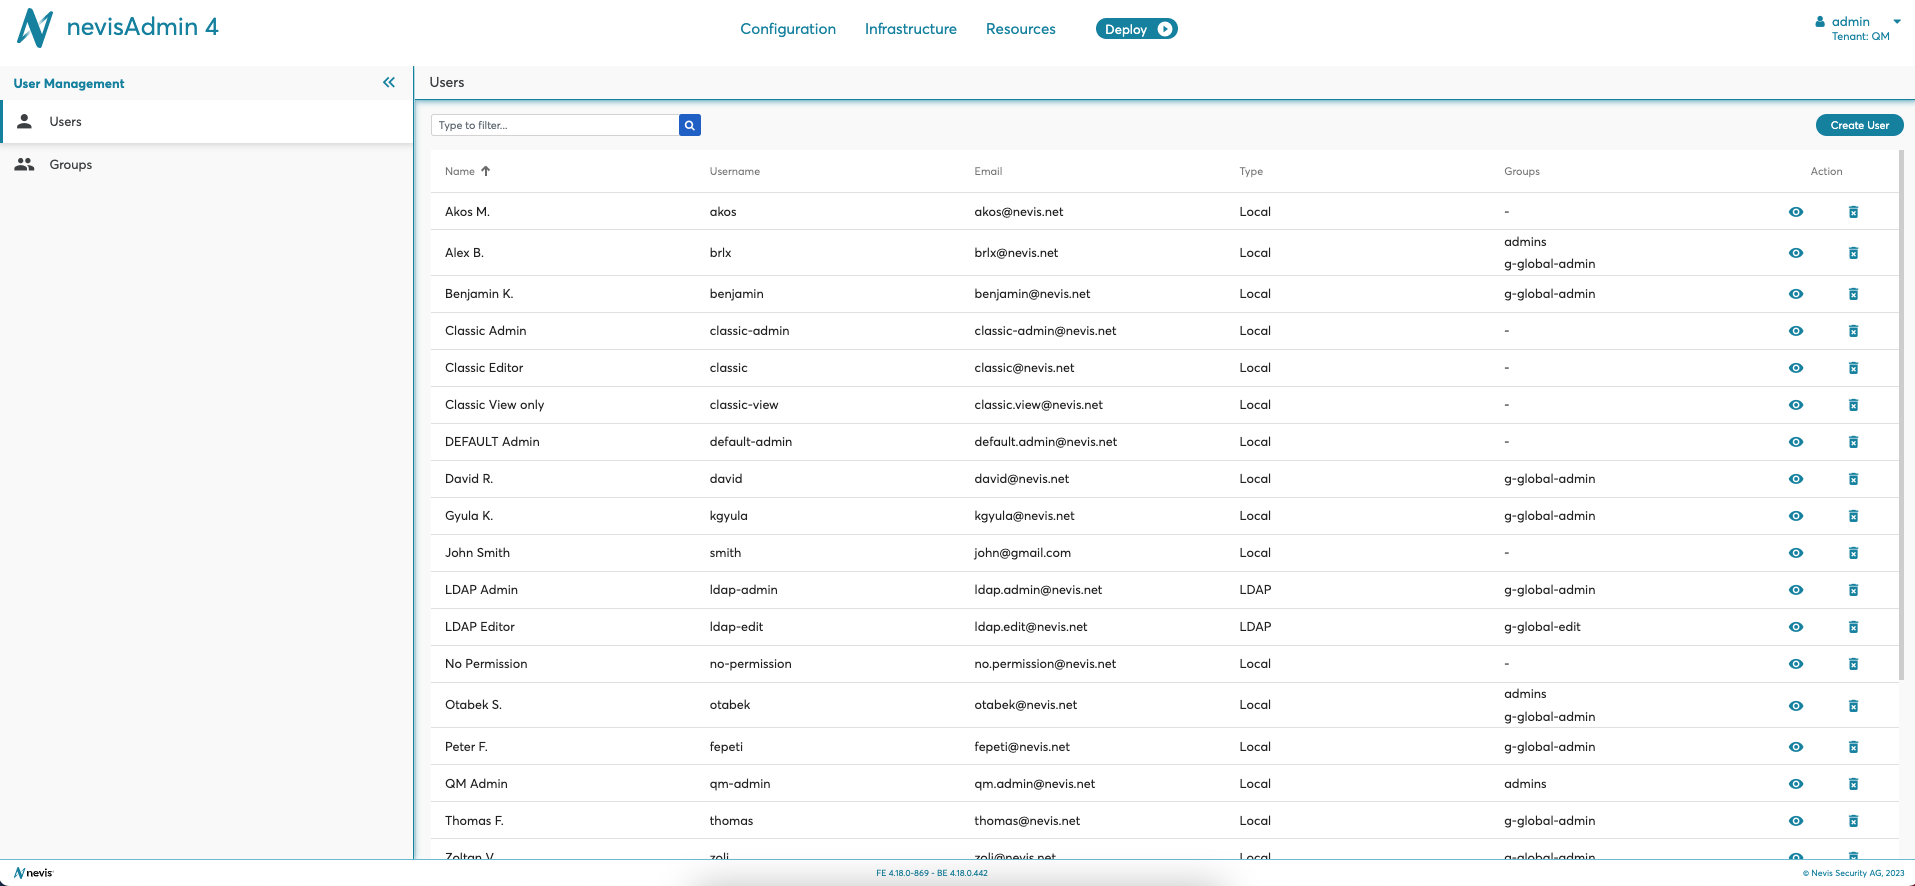Sort users by Name column arrow
Screen dimensions: 1915x886
pyautogui.click(x=486, y=171)
